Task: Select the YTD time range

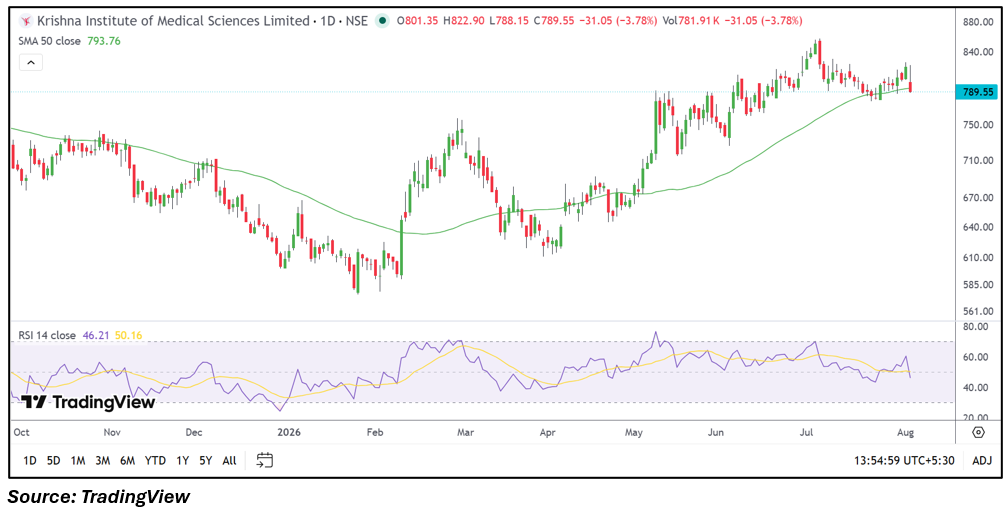Action: pos(155,461)
